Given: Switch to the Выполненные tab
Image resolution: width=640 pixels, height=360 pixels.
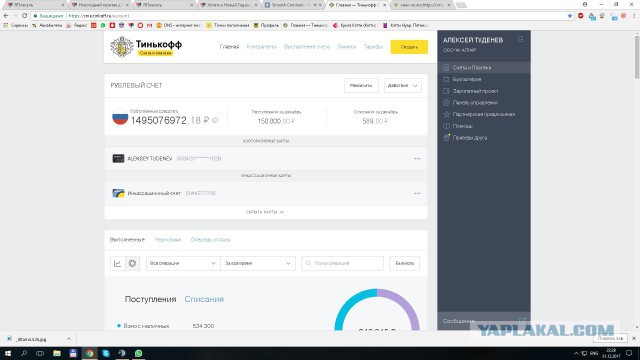Looking at the screenshot, I should pyautogui.click(x=127, y=240).
